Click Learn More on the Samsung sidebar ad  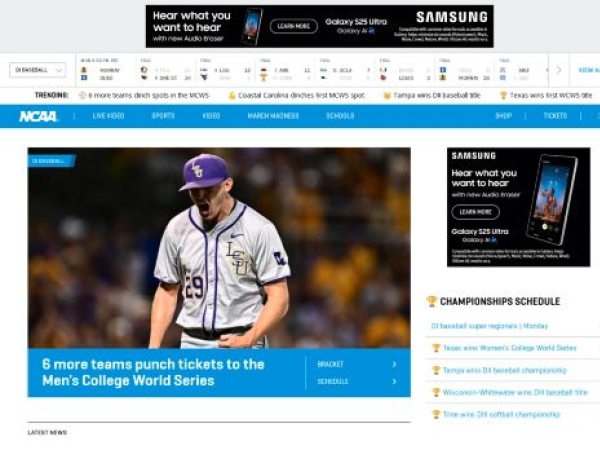pyautogui.click(x=475, y=212)
